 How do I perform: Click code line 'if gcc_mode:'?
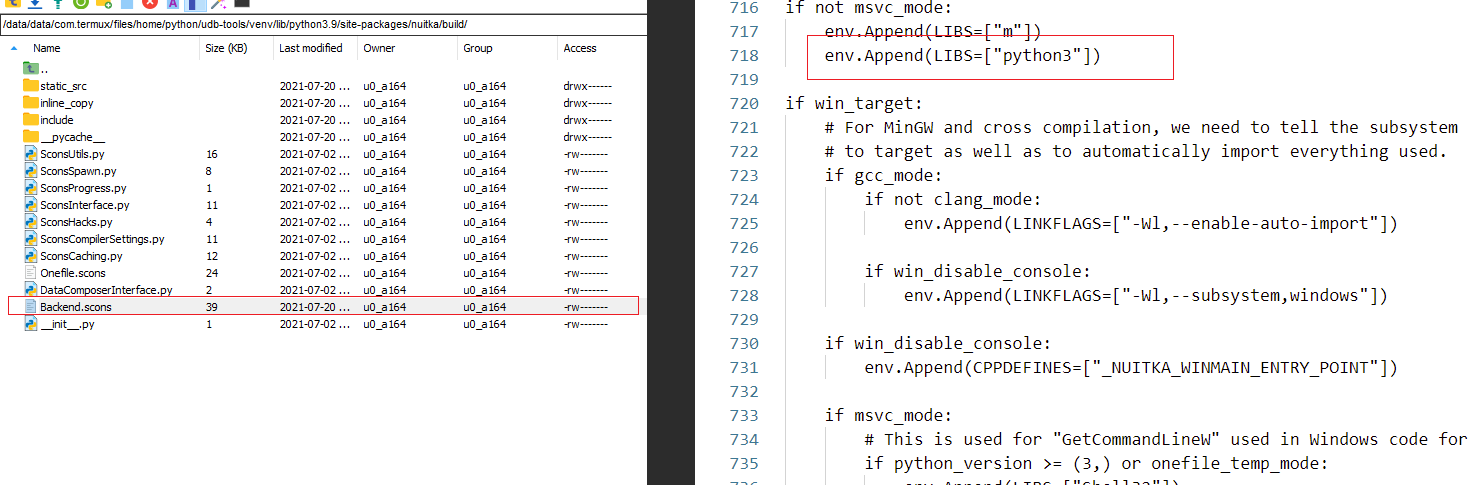(x=884, y=176)
